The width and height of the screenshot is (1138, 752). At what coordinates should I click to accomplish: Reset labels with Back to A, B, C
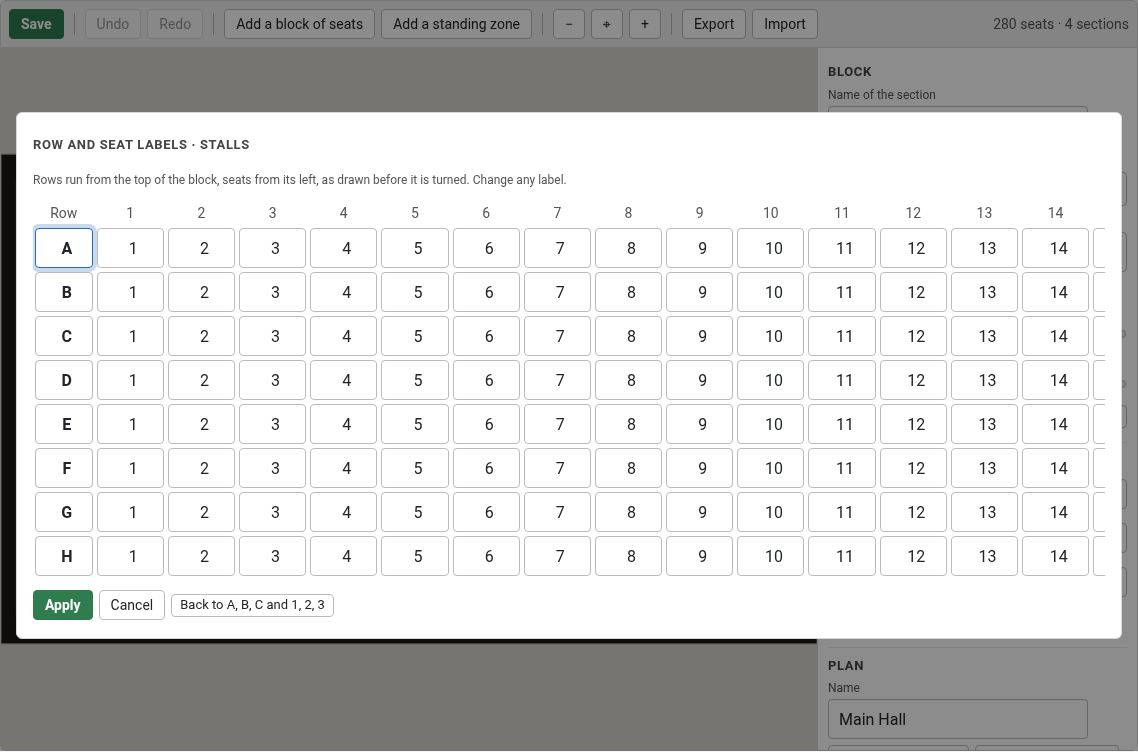tap(253, 605)
